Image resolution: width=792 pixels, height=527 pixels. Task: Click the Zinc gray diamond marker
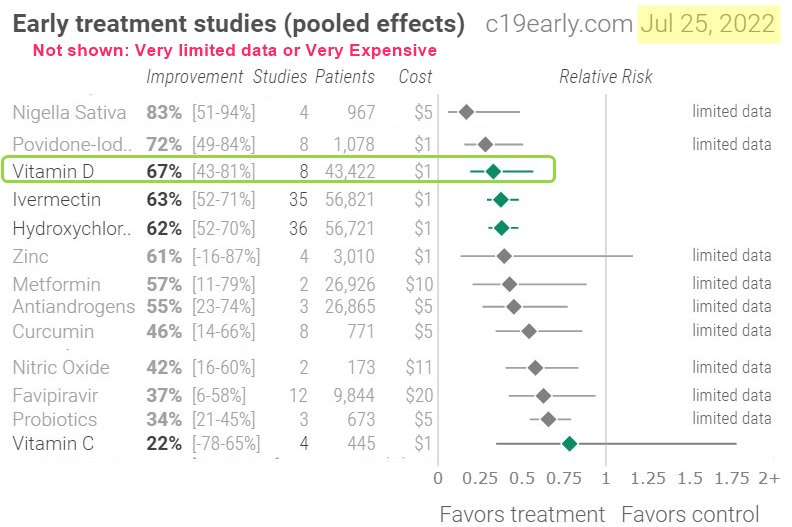coord(504,257)
